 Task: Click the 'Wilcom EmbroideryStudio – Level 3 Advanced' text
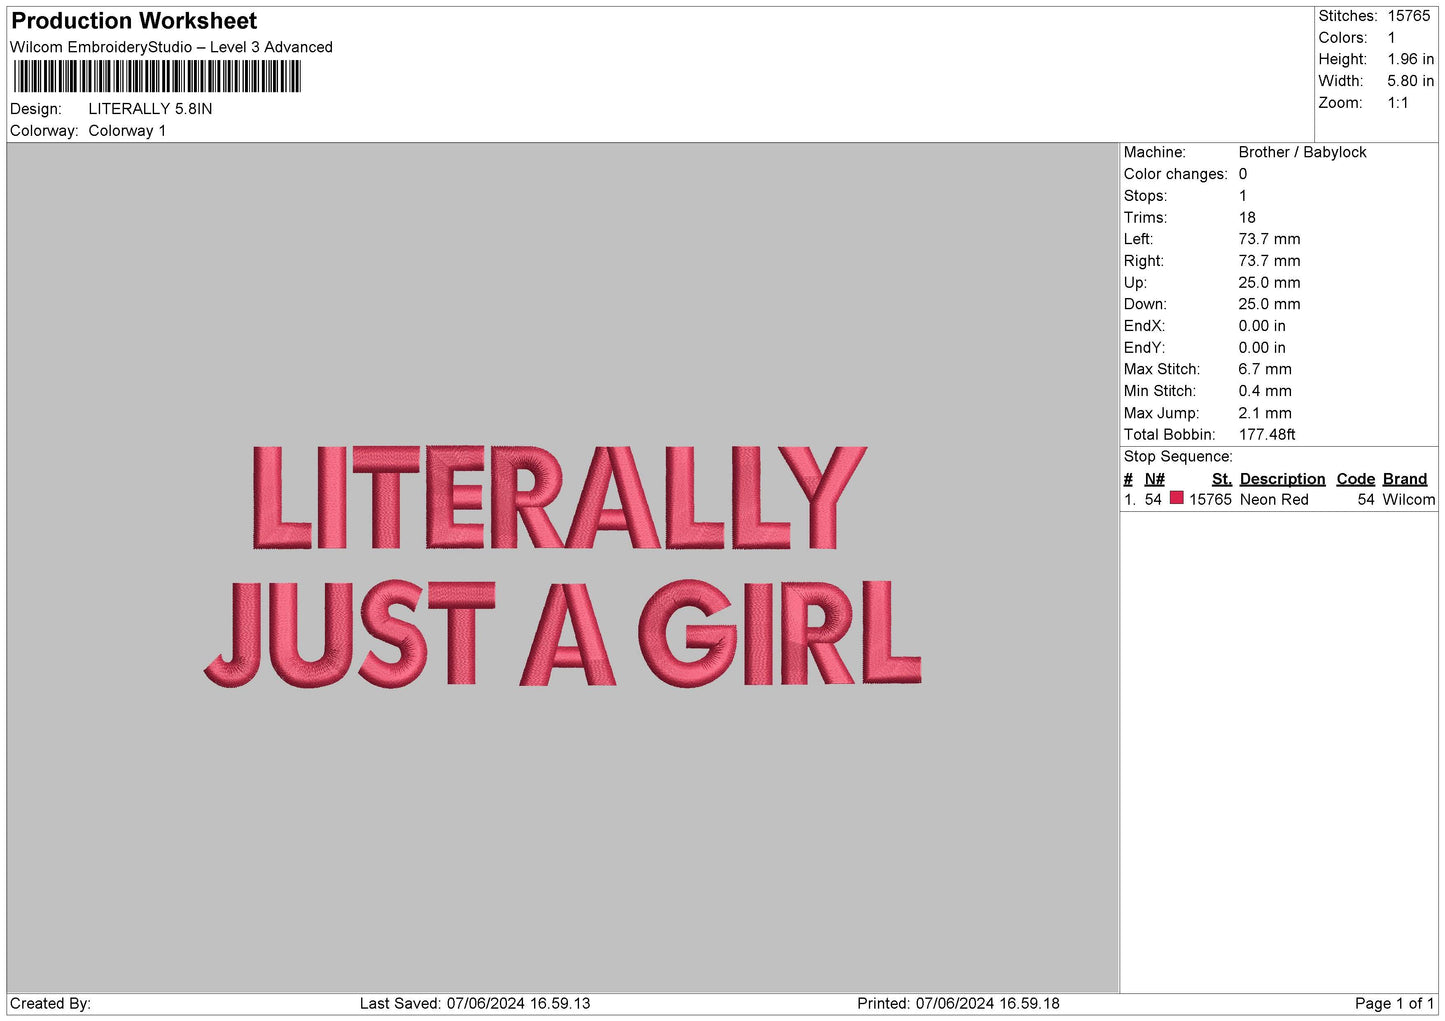(171, 47)
